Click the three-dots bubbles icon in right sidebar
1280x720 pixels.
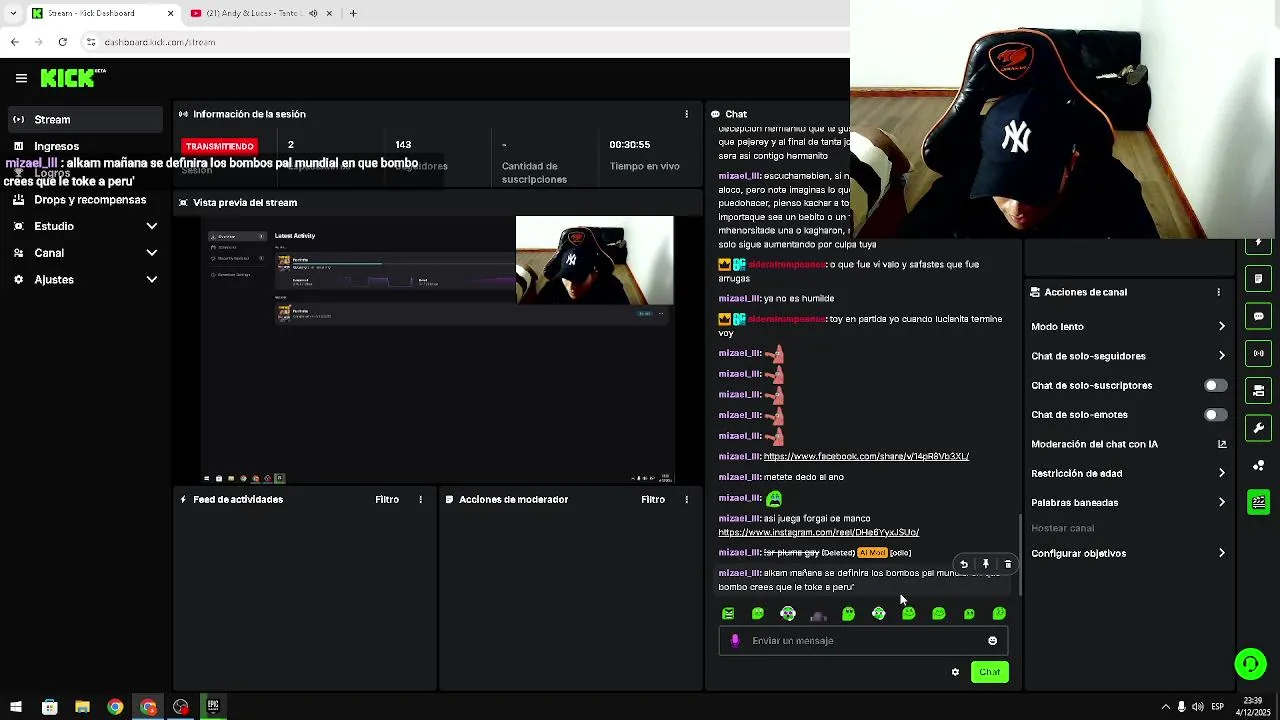[1259, 465]
